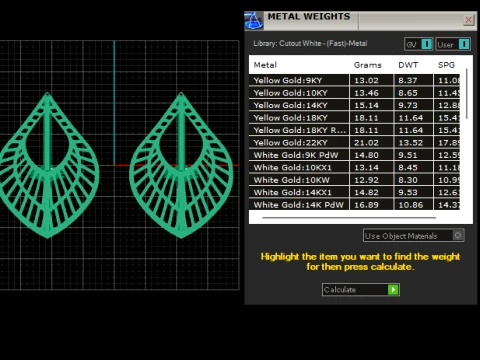
Task: Select the Yellow Gold:9KY row
Action: tap(354, 80)
